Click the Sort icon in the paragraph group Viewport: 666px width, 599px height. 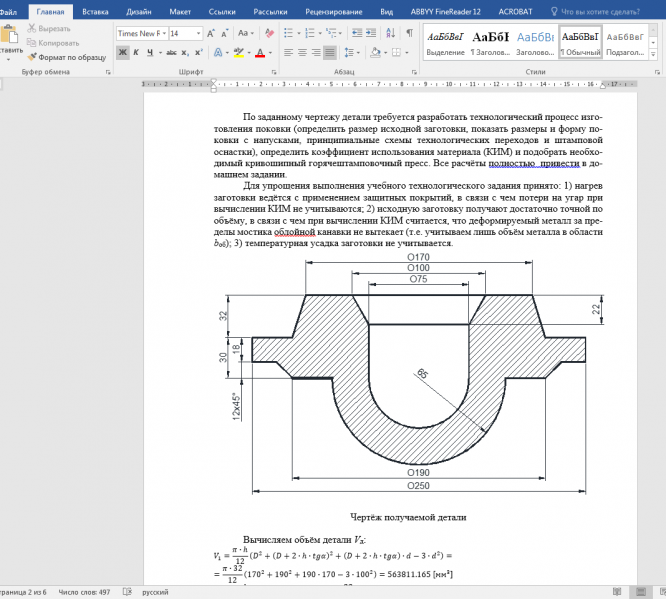tap(390, 33)
